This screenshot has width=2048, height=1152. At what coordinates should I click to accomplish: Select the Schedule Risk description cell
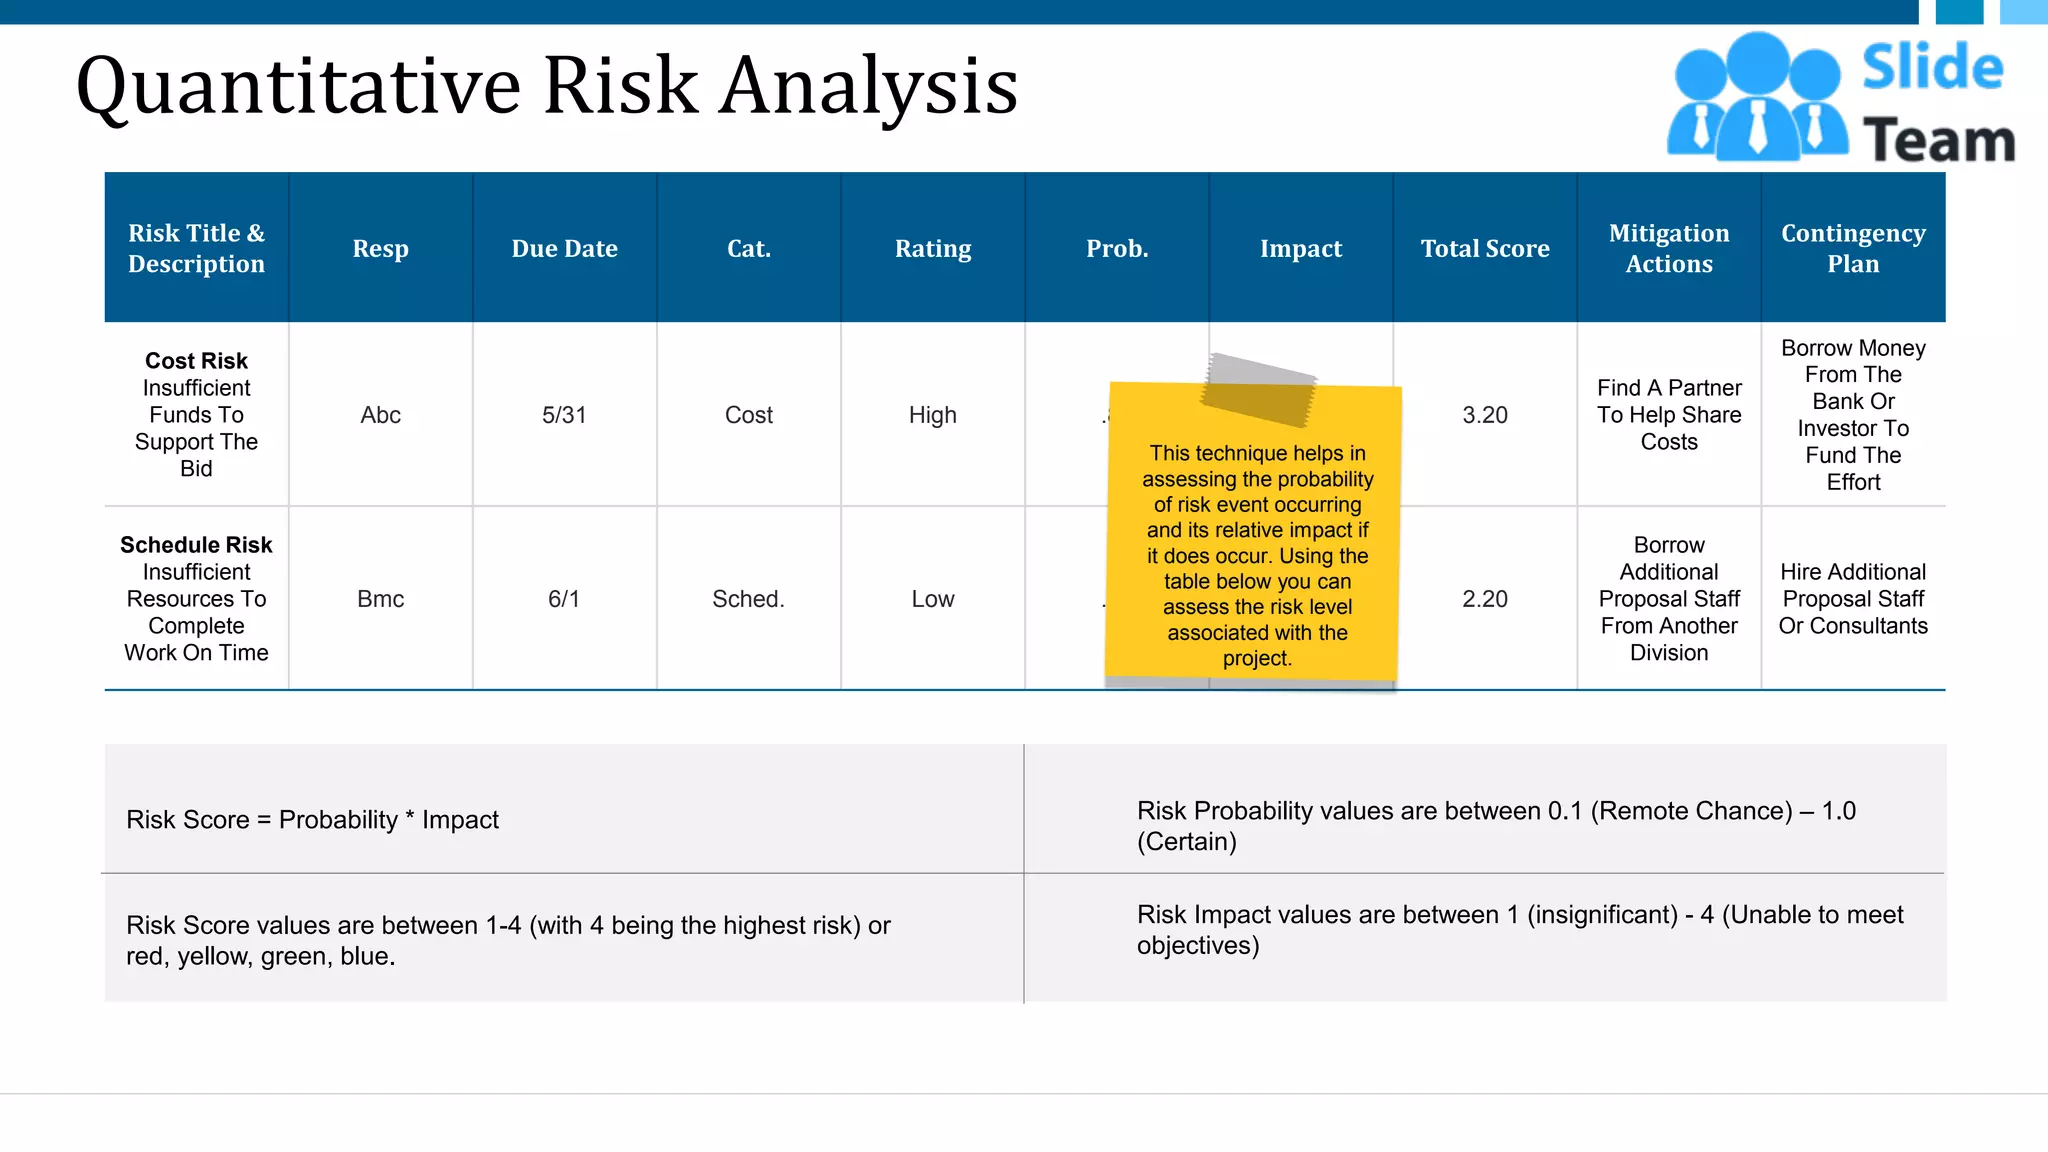[197, 598]
